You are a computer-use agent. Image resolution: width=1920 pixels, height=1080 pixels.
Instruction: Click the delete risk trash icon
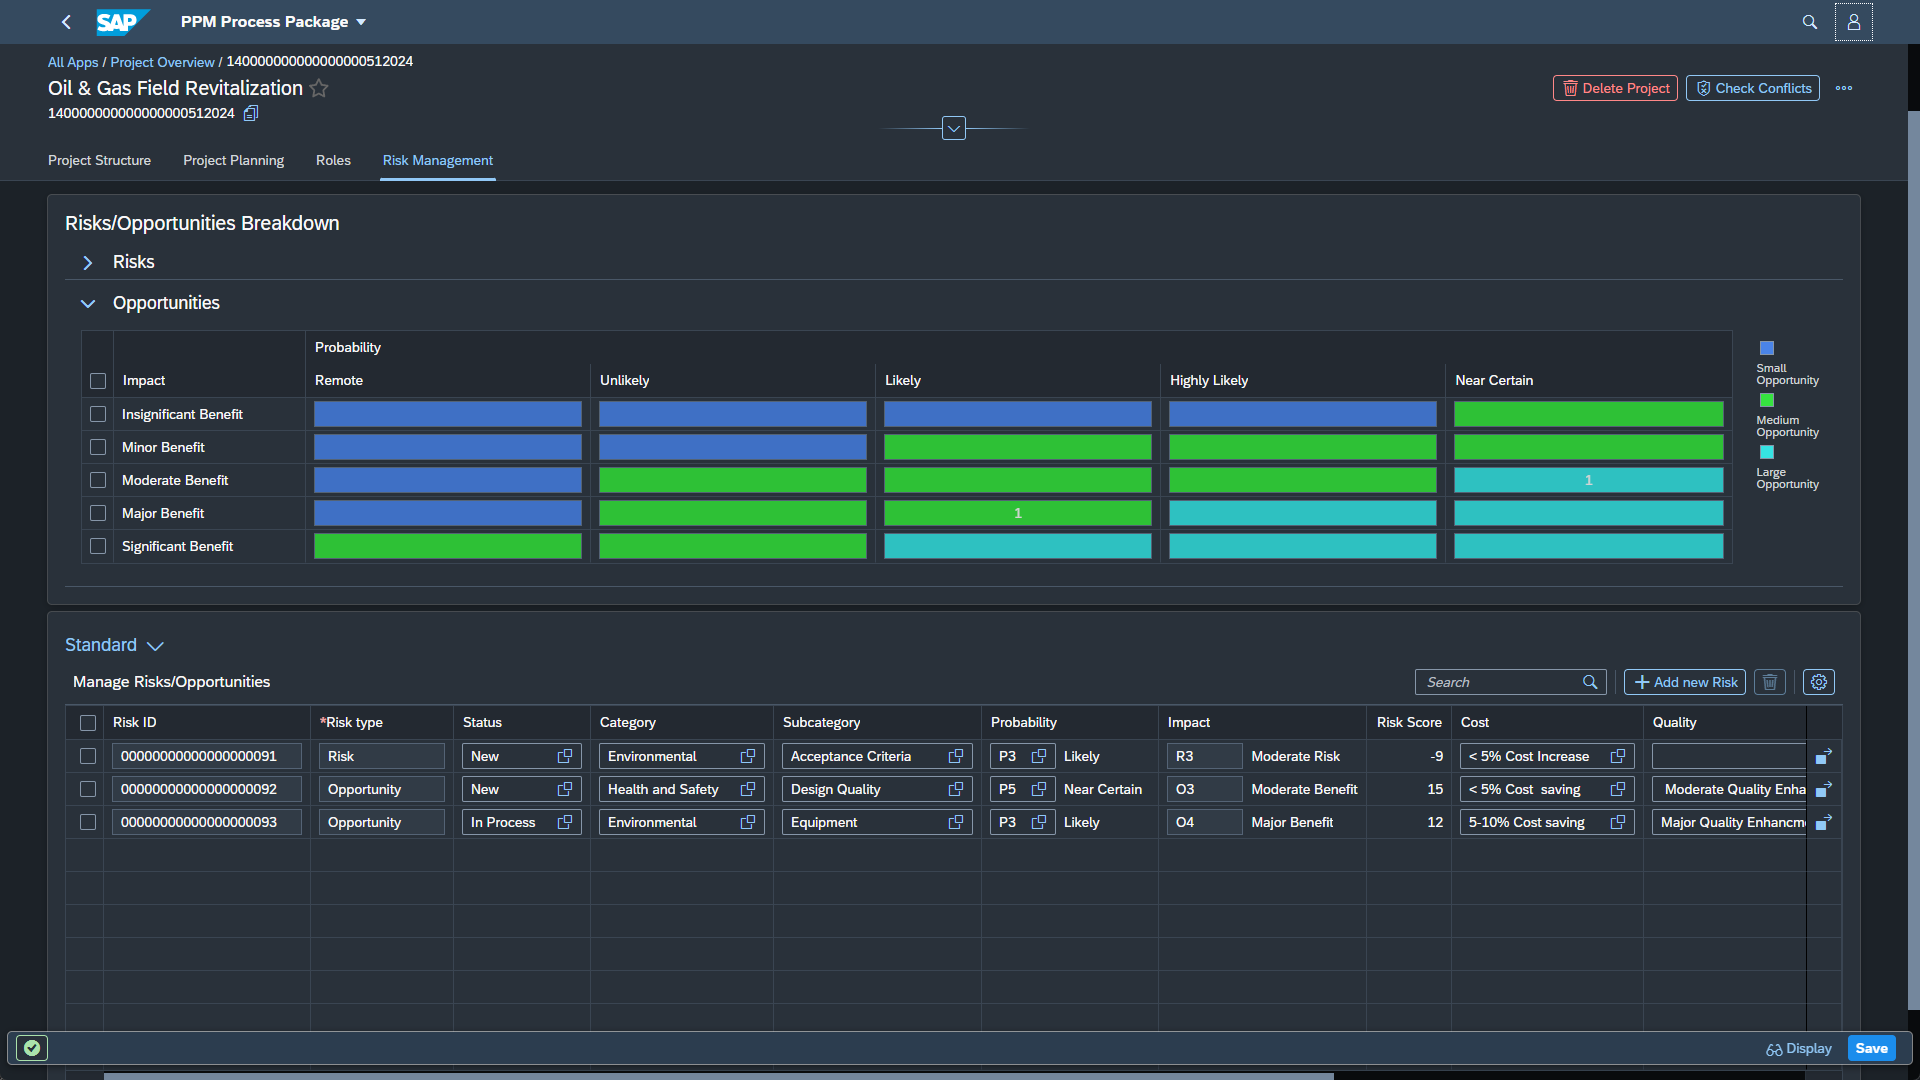coord(1769,682)
